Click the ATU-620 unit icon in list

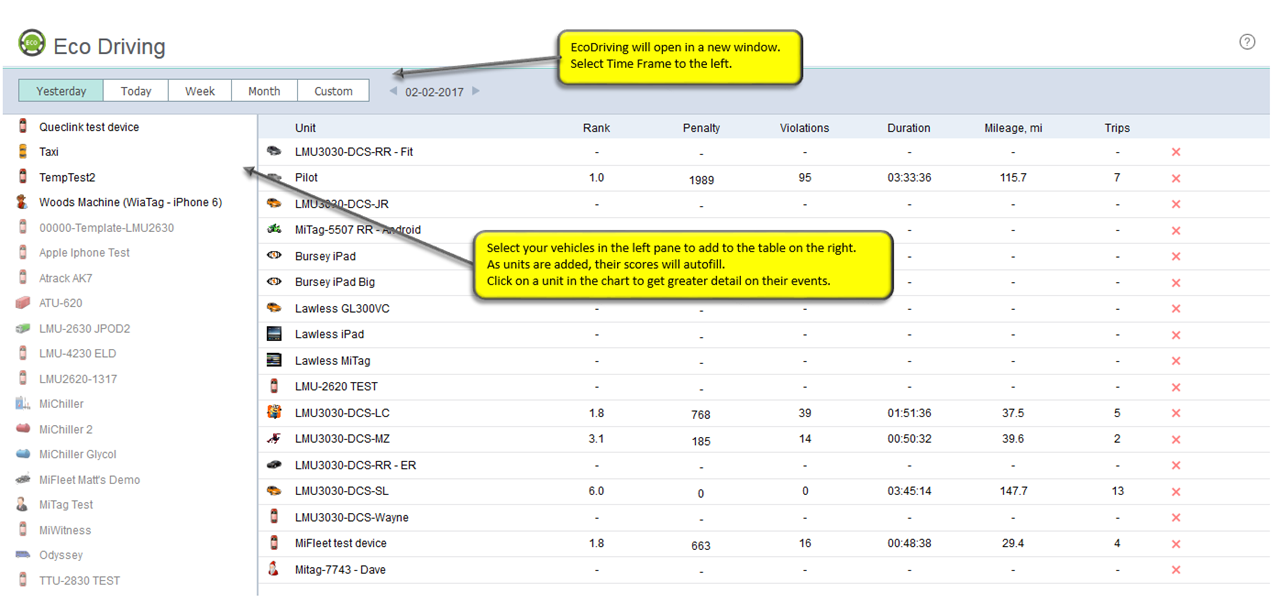(22, 303)
